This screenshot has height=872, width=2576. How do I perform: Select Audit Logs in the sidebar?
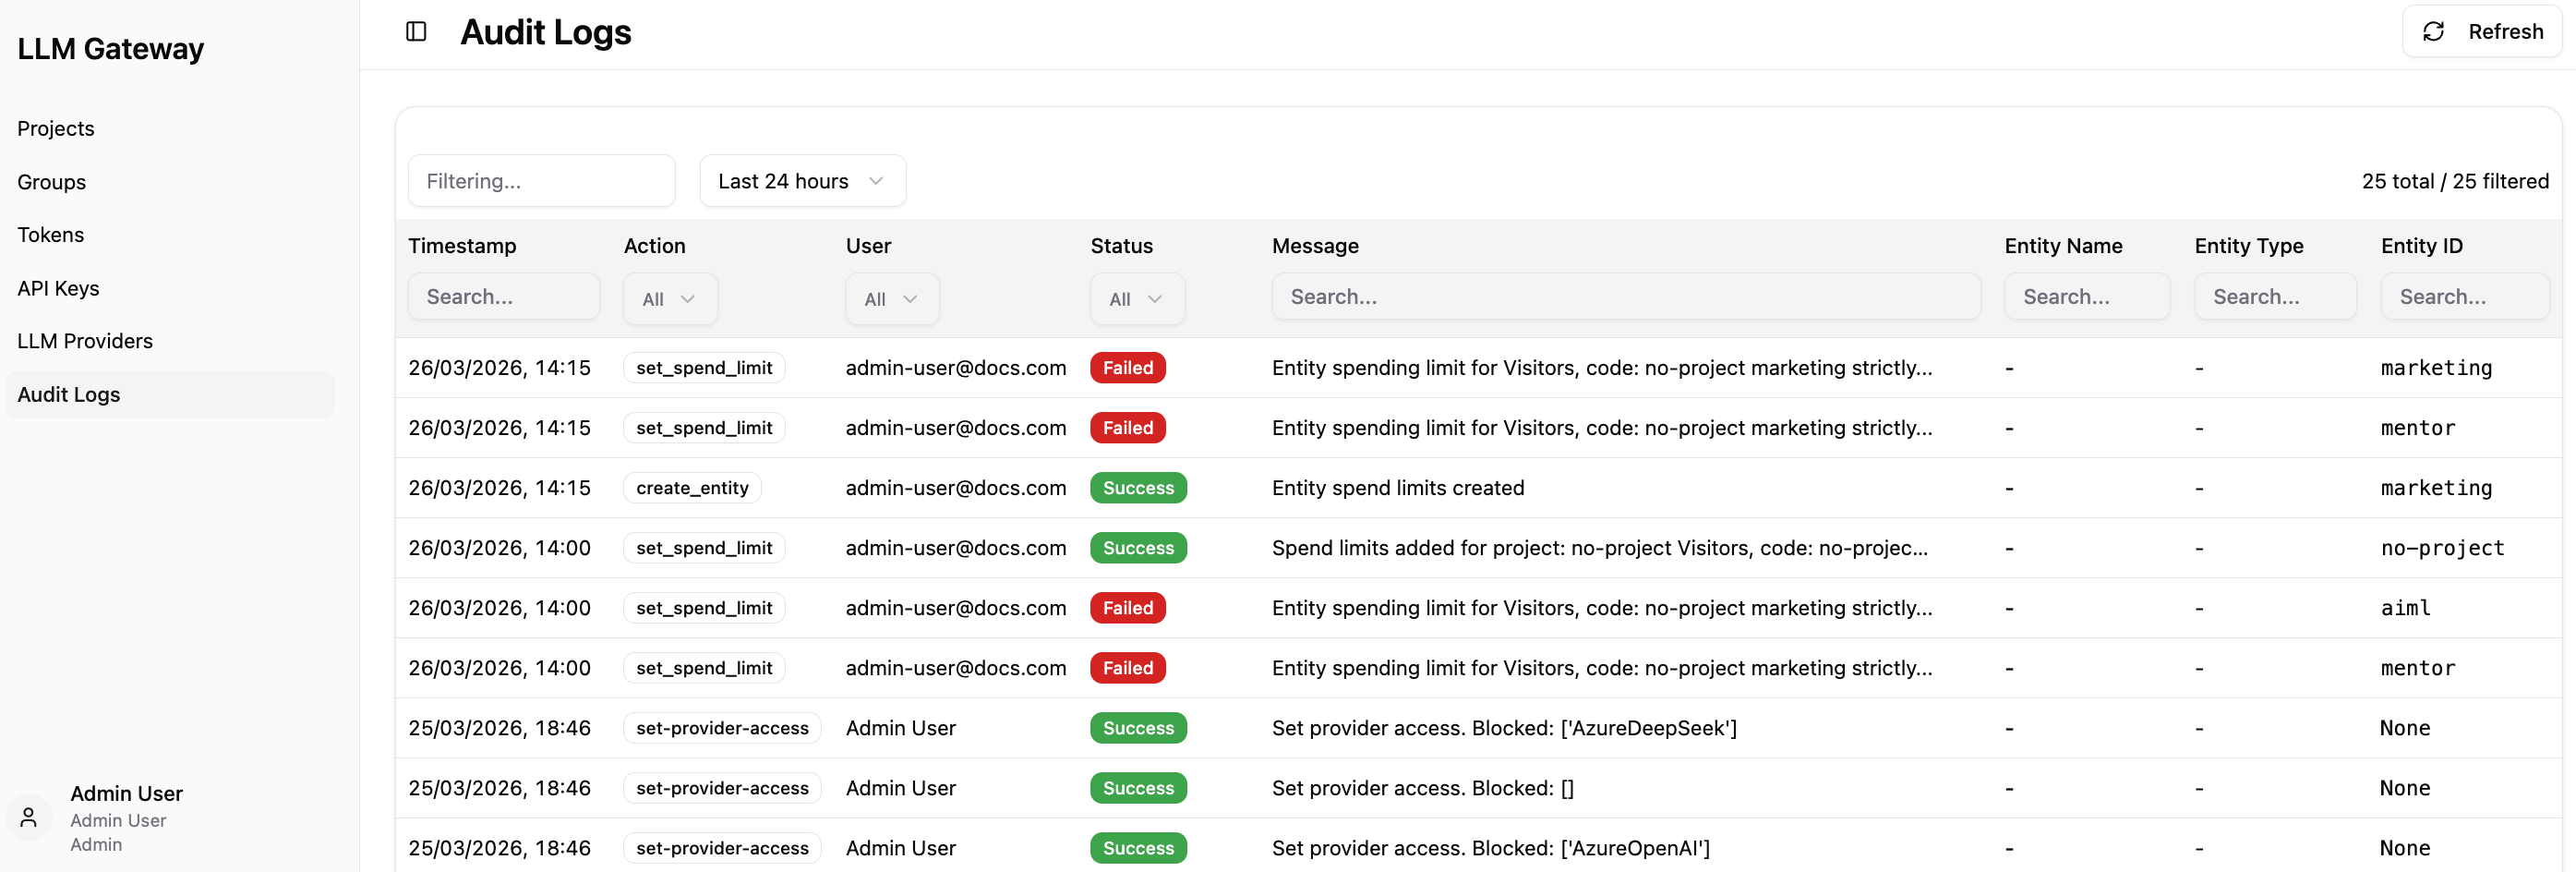point(170,395)
